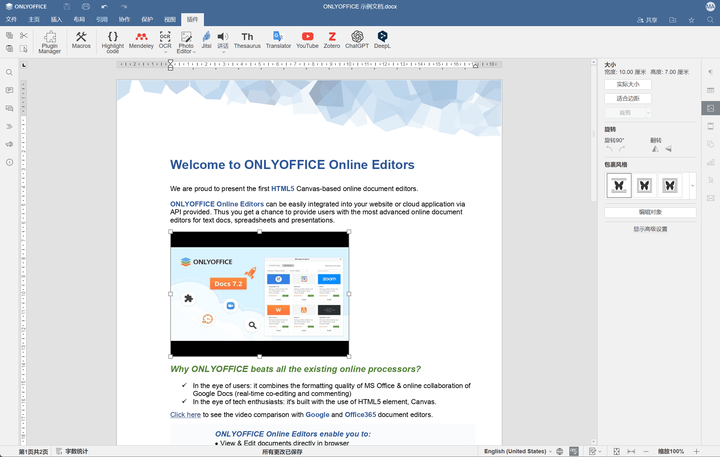Screen dimensions: 720x457
Task: Switch to the 主页 tab
Action: tap(34, 19)
